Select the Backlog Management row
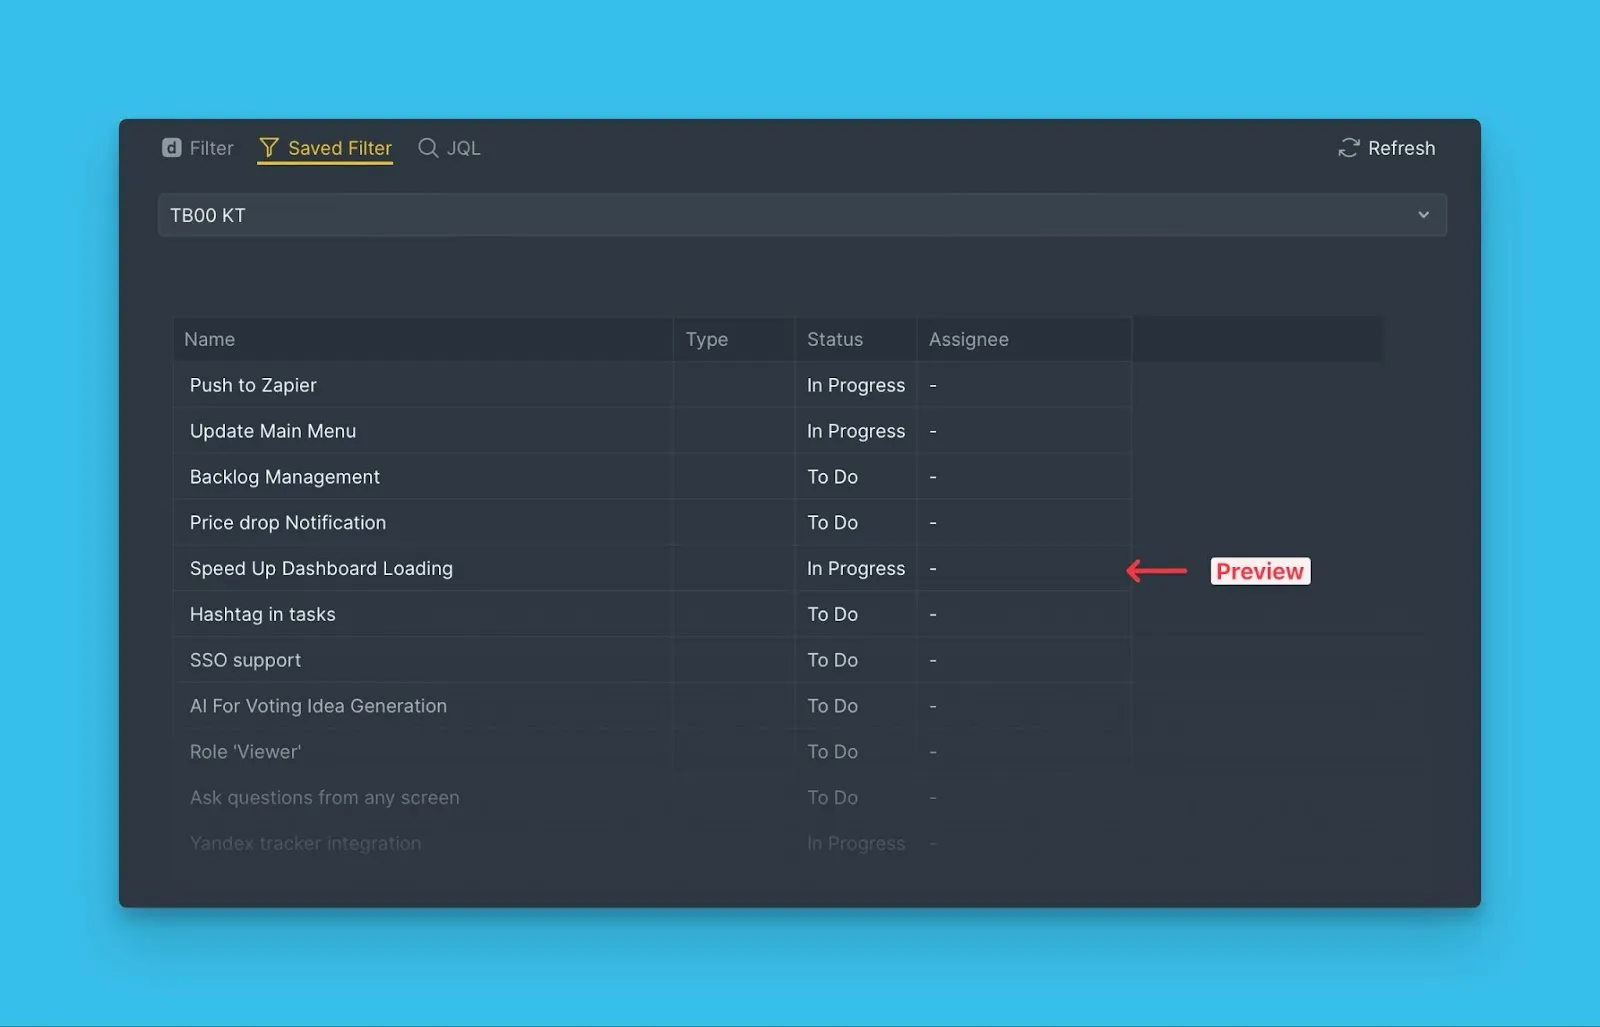The height and width of the screenshot is (1027, 1600). click(x=285, y=477)
